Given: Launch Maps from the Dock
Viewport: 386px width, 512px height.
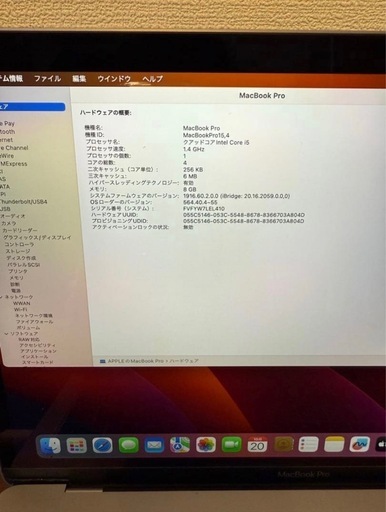Looking at the screenshot, I should coord(180,445).
